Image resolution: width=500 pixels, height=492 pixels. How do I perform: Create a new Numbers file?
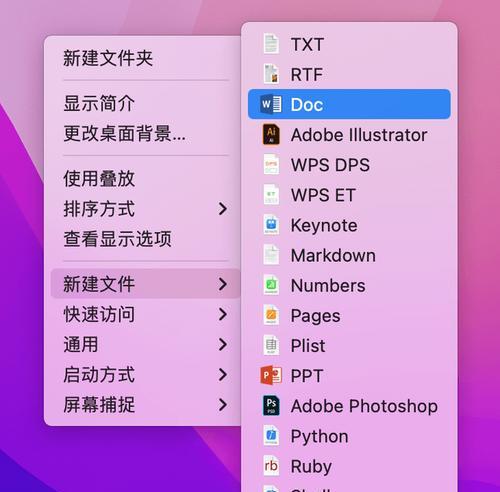point(349,285)
